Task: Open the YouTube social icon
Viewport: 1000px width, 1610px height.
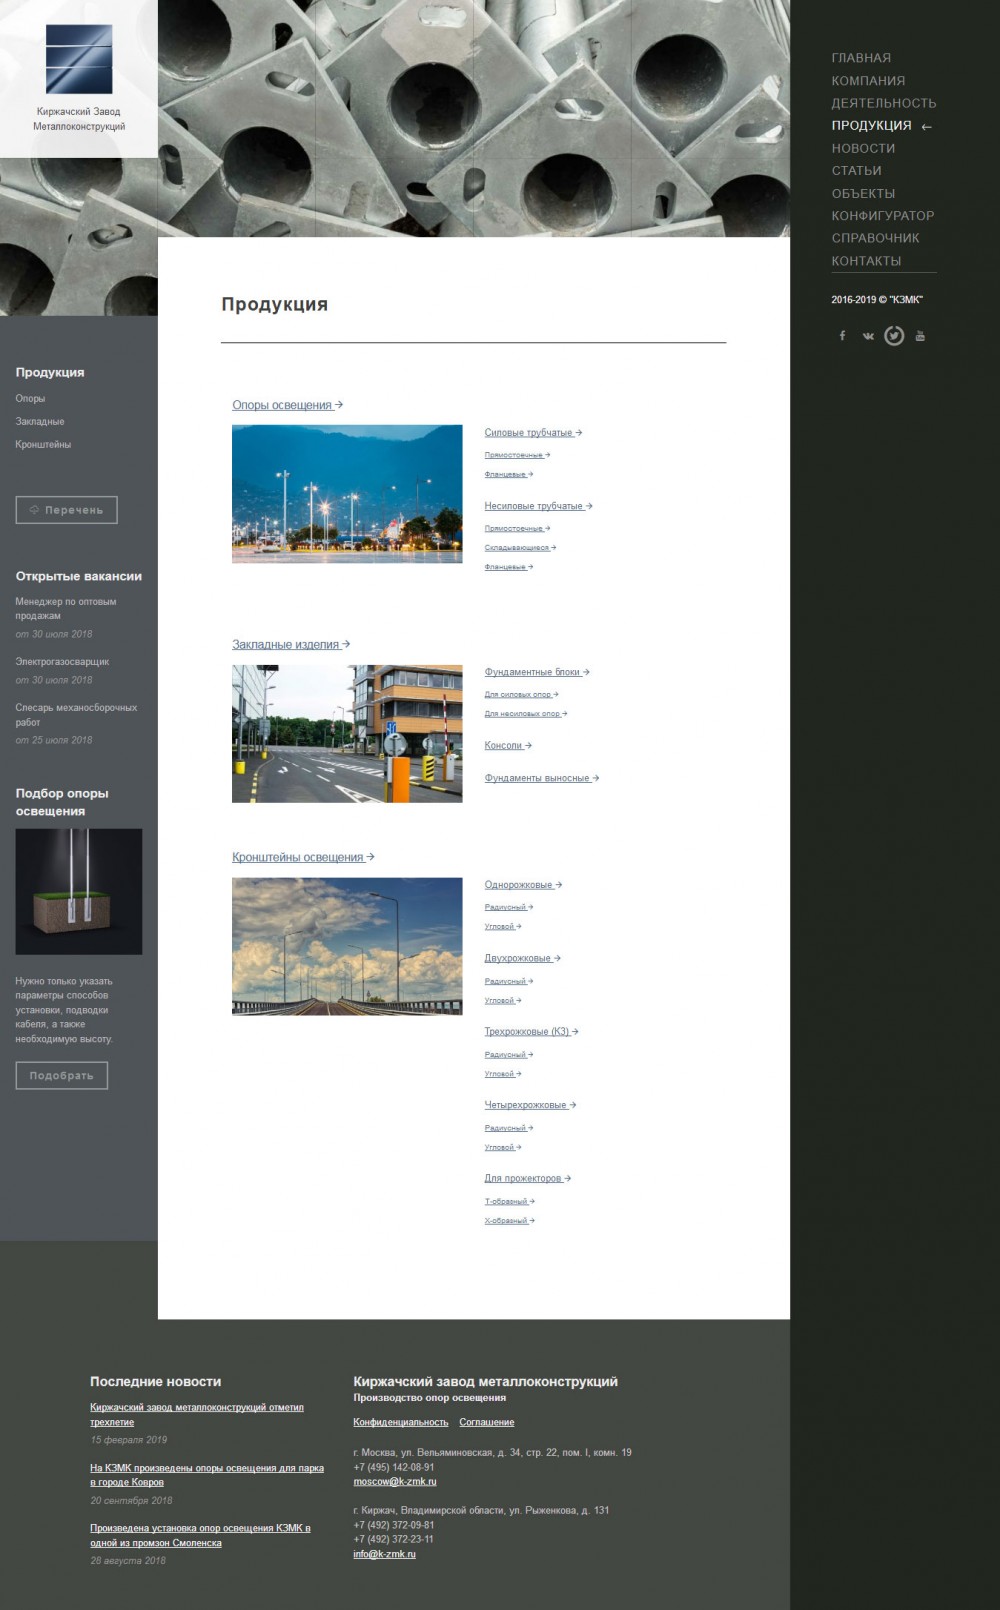Action: tap(920, 336)
